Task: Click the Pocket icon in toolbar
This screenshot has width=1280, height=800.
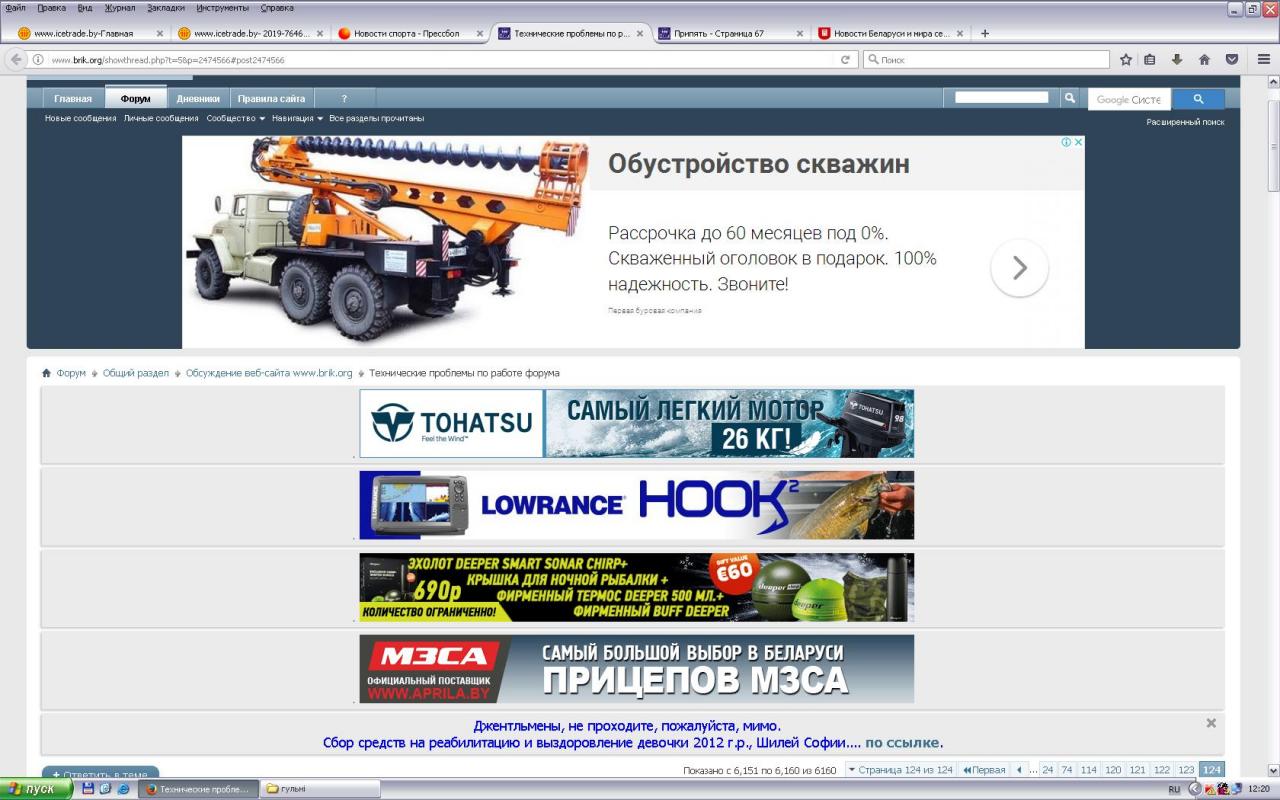Action: (1232, 60)
